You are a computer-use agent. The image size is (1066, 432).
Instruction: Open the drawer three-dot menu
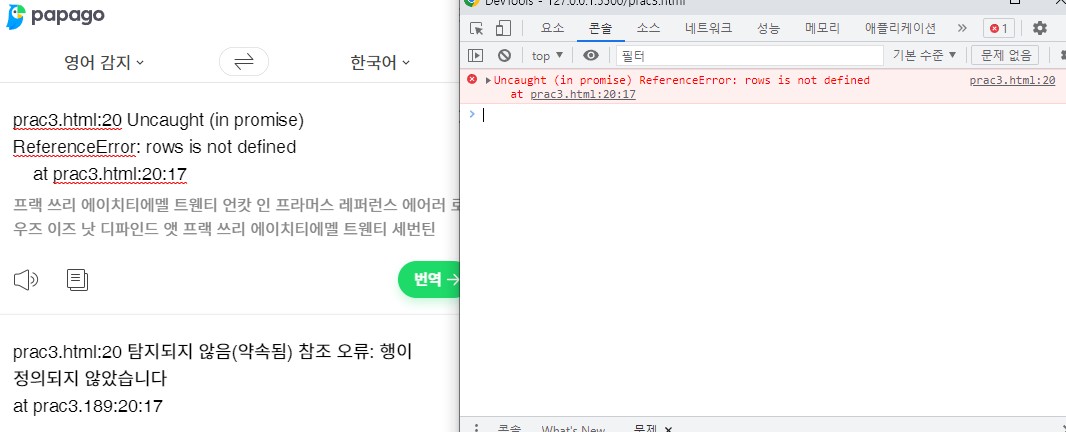[477, 428]
